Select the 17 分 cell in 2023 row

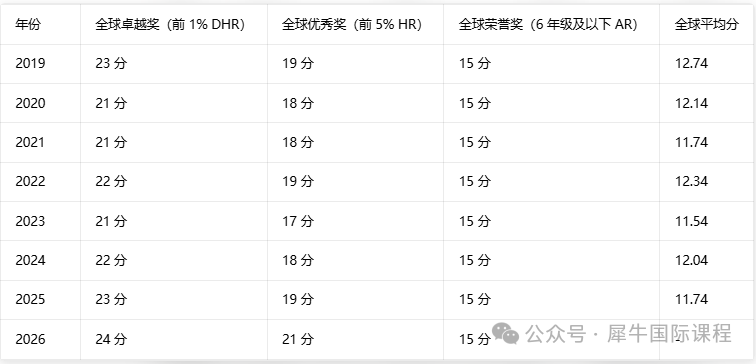tap(298, 221)
